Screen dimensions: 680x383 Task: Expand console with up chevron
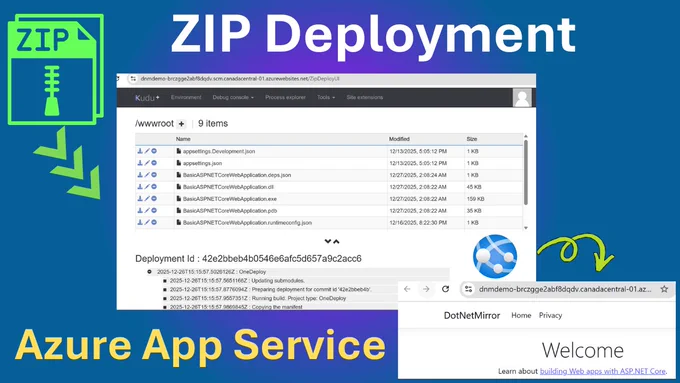coord(336,241)
